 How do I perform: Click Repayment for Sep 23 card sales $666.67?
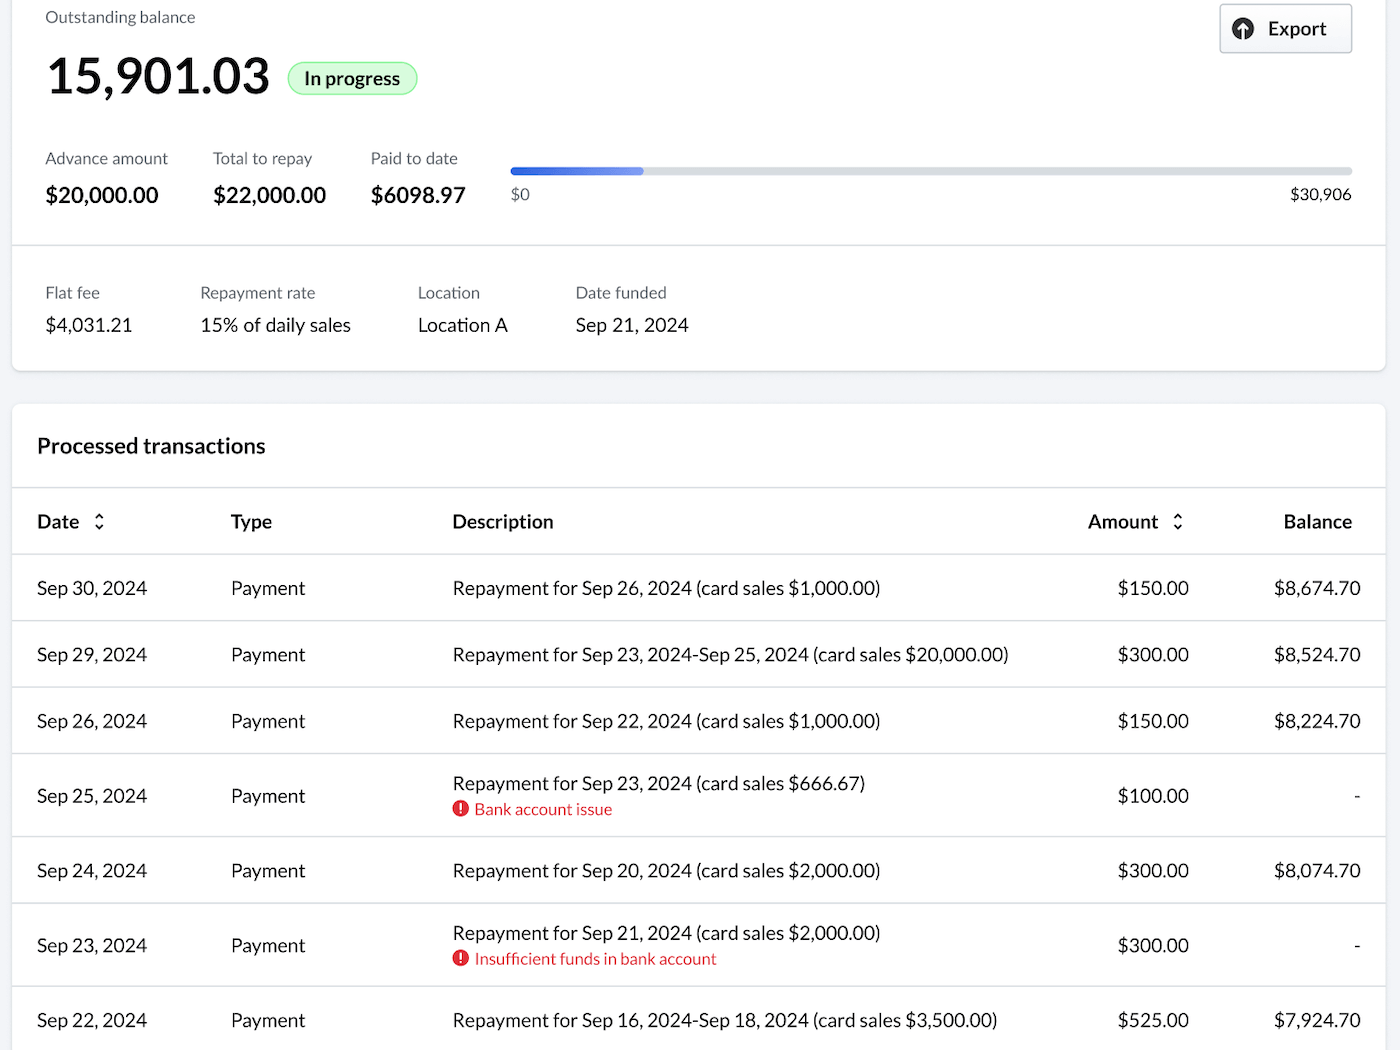click(x=659, y=783)
